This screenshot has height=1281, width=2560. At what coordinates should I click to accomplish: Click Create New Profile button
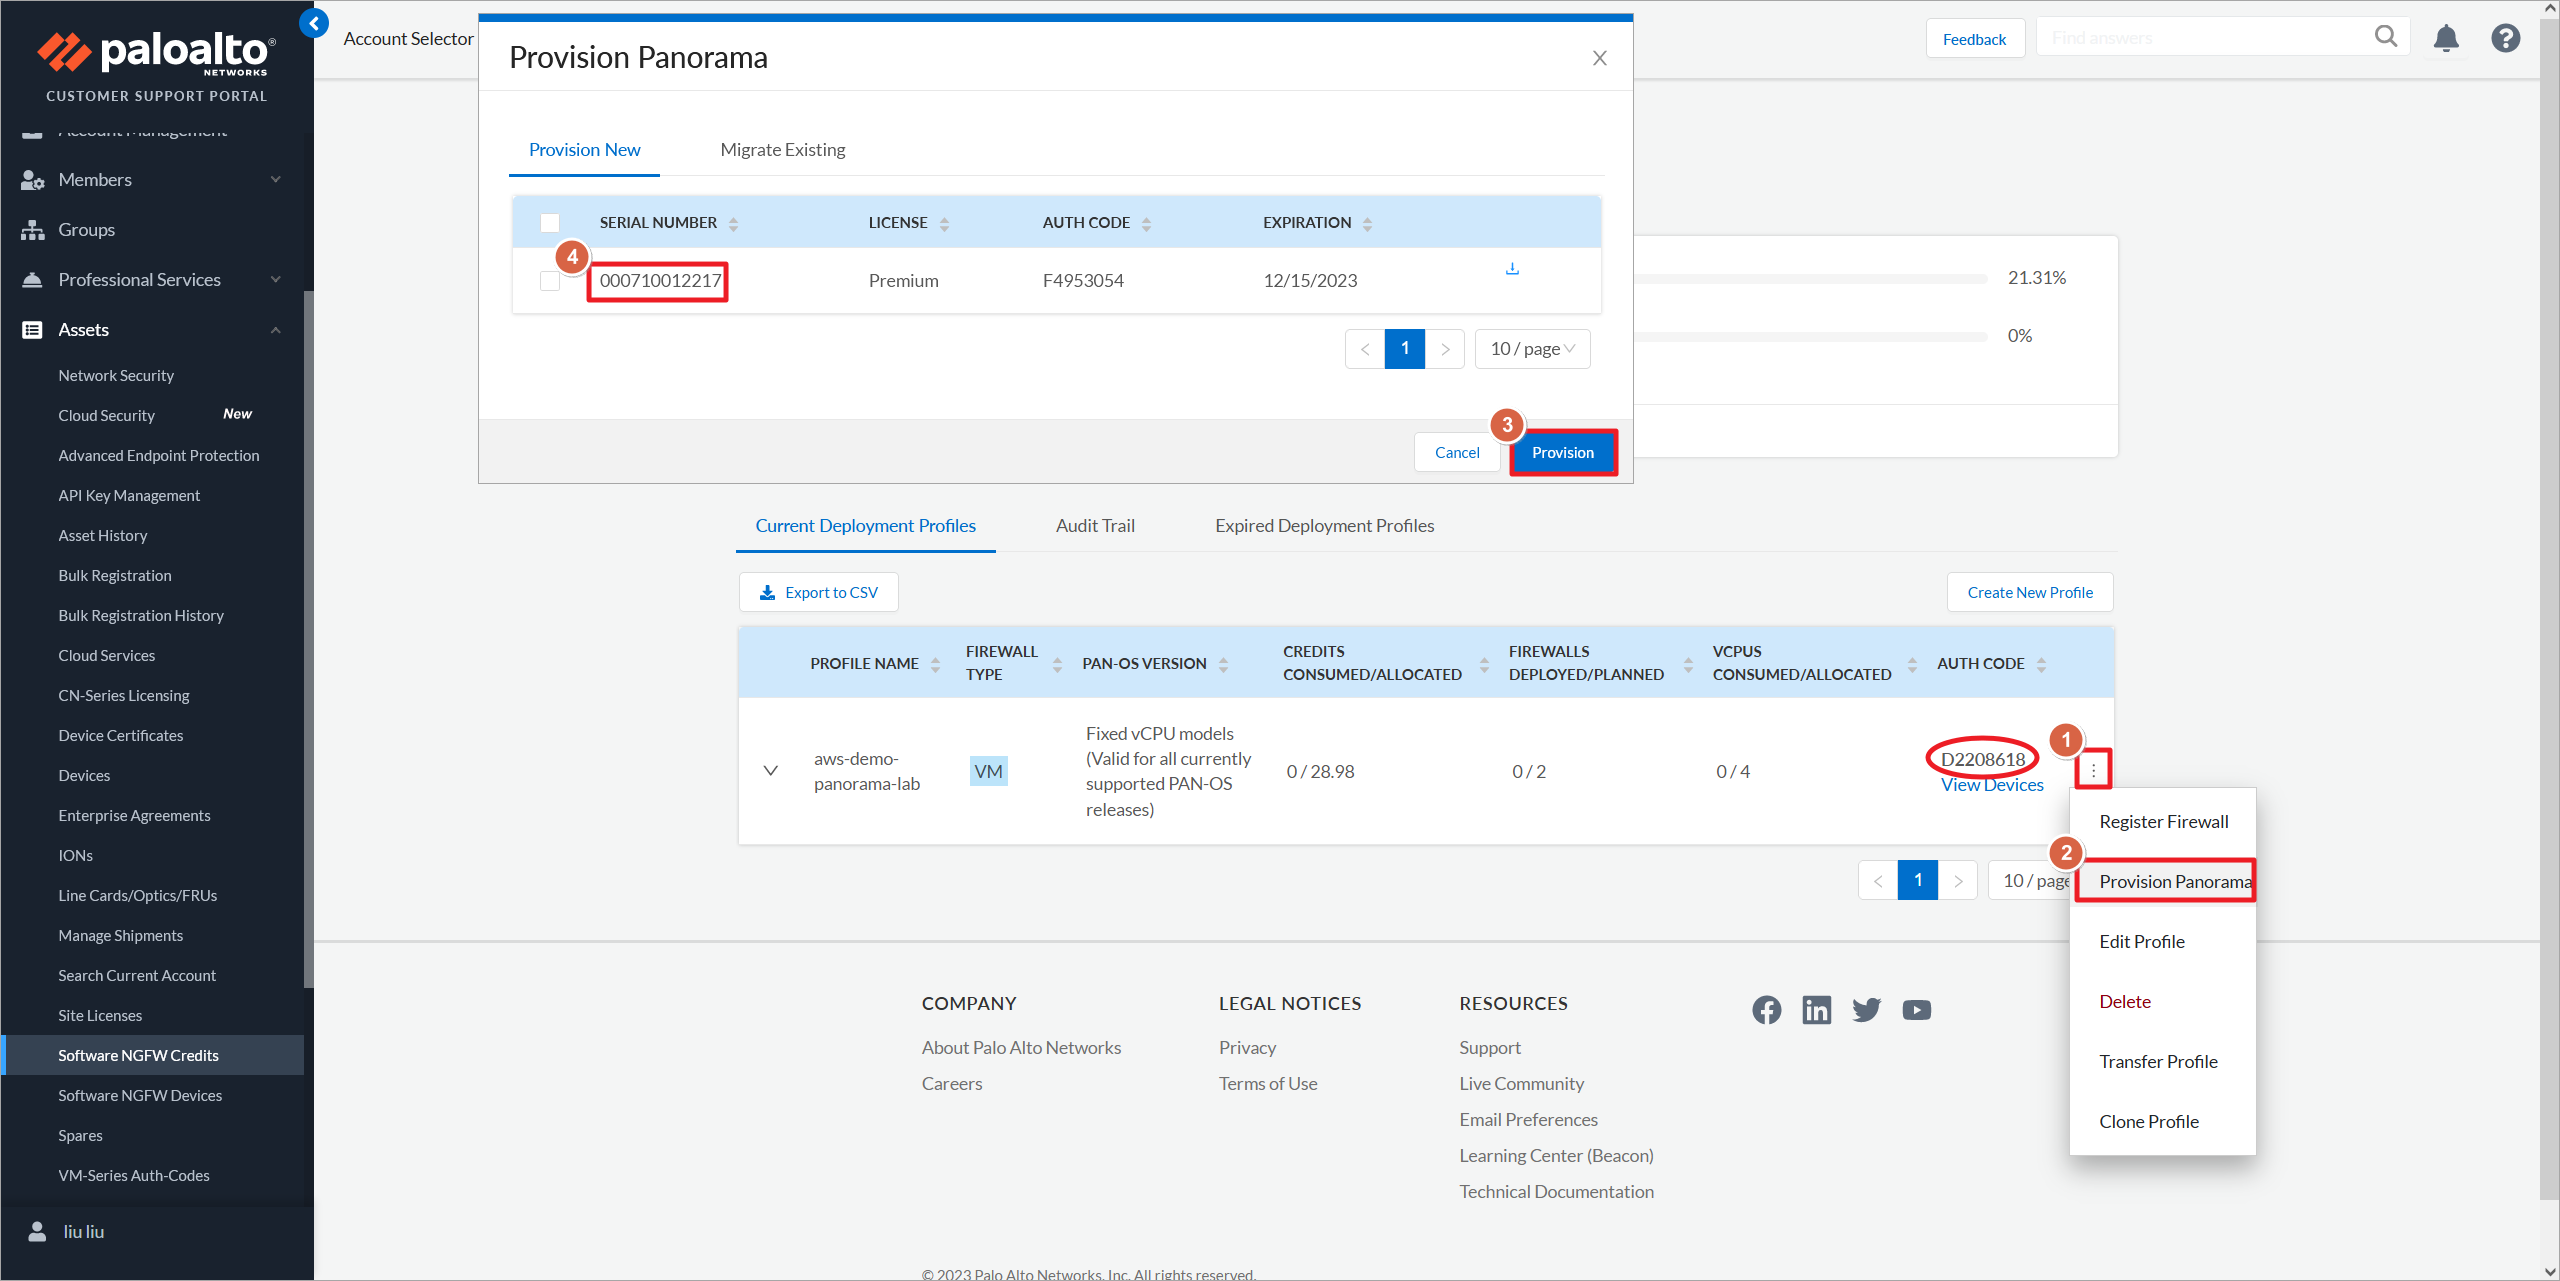(x=2030, y=593)
